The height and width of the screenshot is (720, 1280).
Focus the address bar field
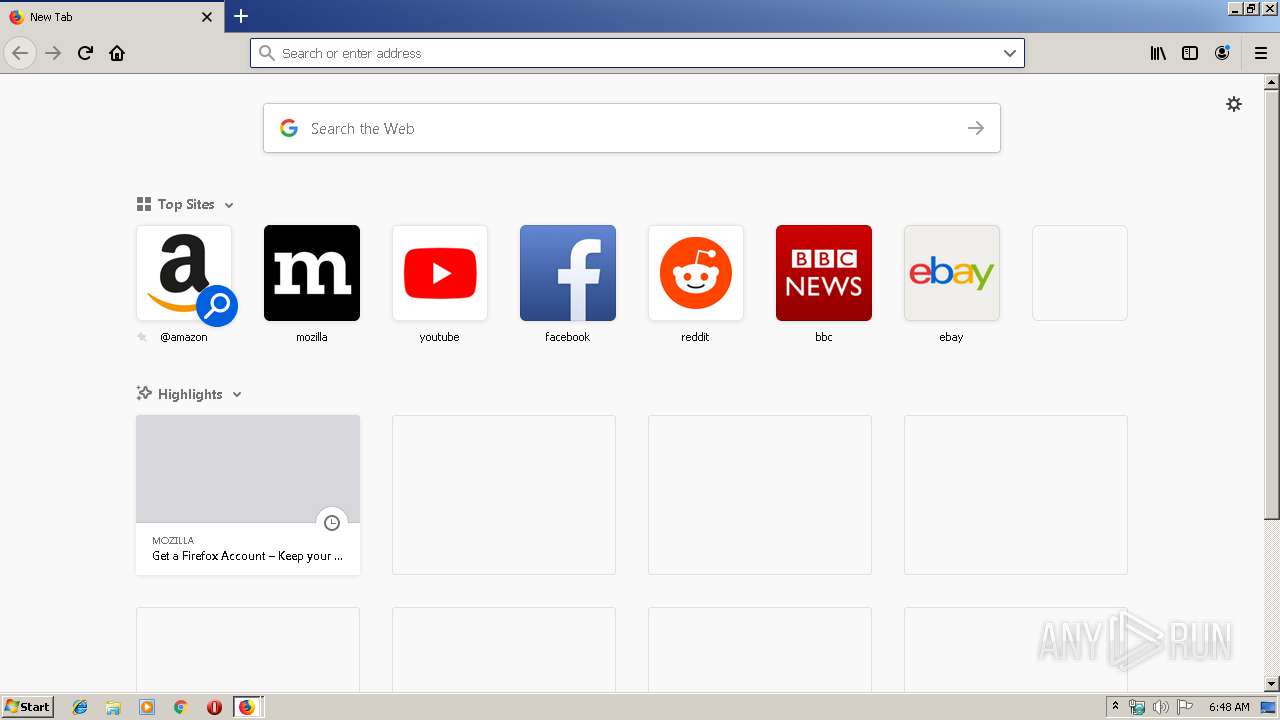[637, 53]
